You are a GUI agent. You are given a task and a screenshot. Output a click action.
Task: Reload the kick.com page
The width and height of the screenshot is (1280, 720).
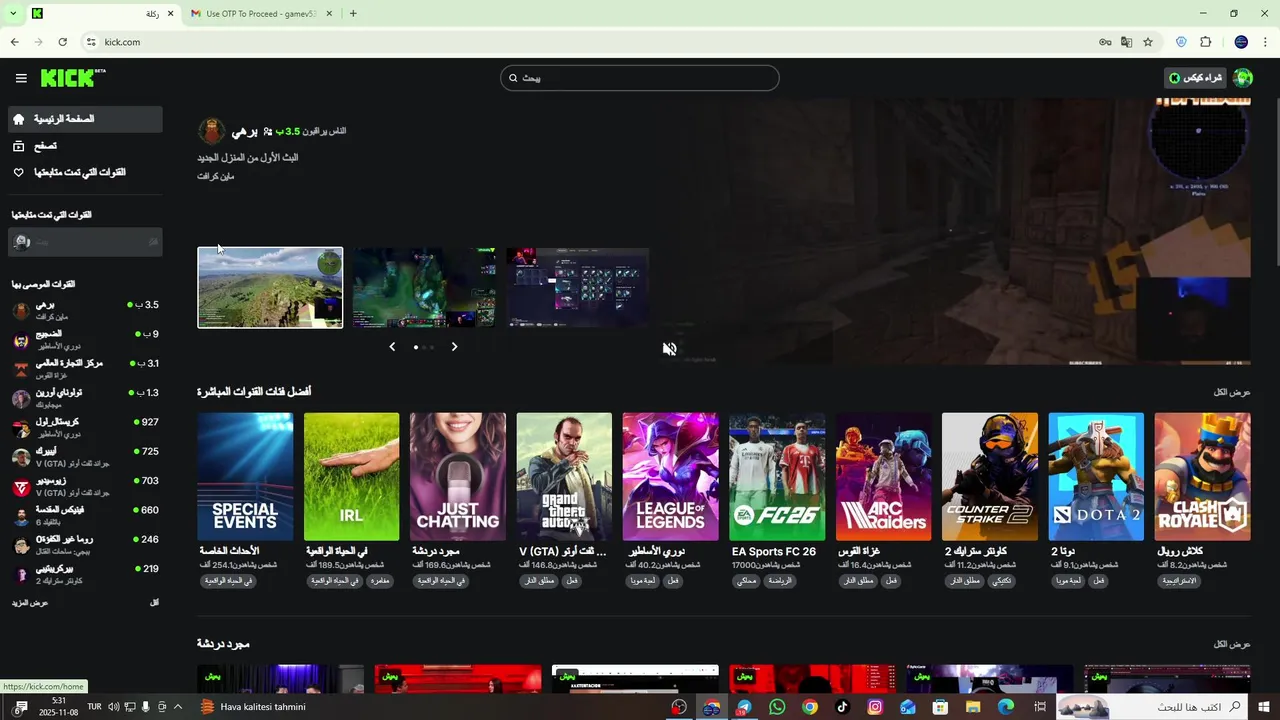click(x=62, y=42)
